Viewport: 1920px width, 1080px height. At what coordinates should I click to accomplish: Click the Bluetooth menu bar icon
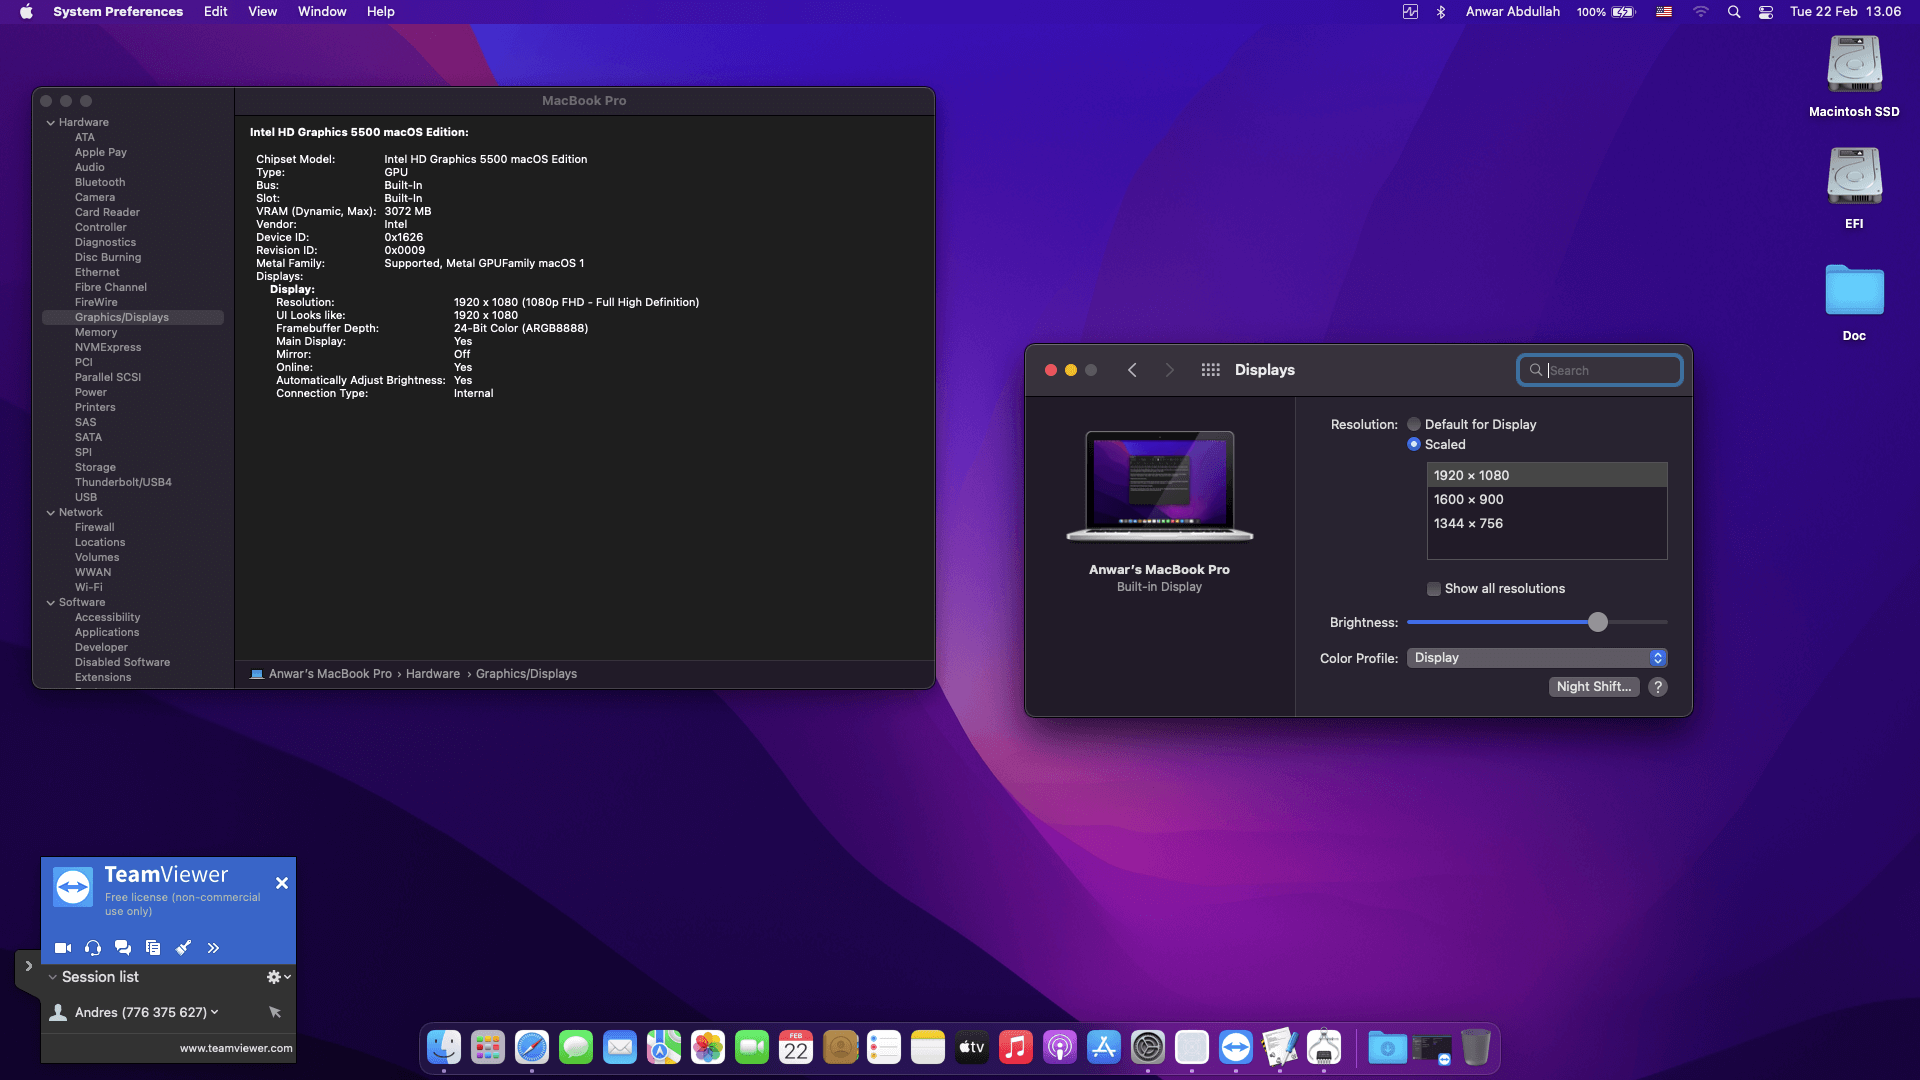coord(1441,12)
